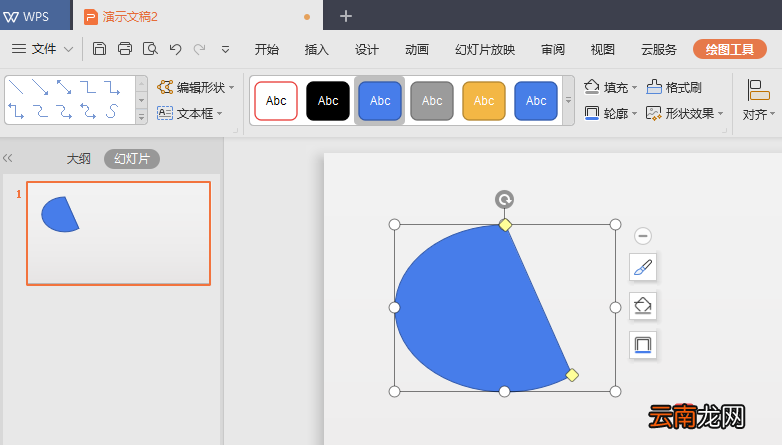
Task: Select slide 1 thumbnail
Action: click(x=119, y=233)
